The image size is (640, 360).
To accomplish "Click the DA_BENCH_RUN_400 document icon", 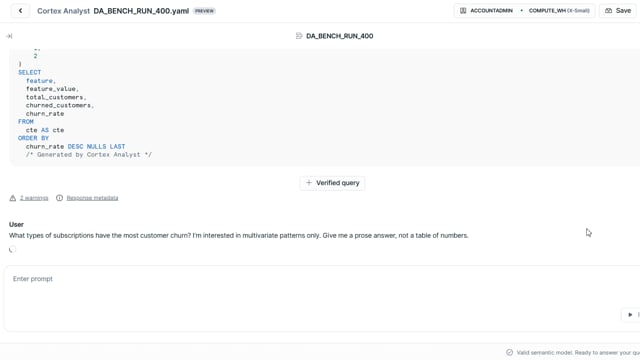I will click(299, 36).
